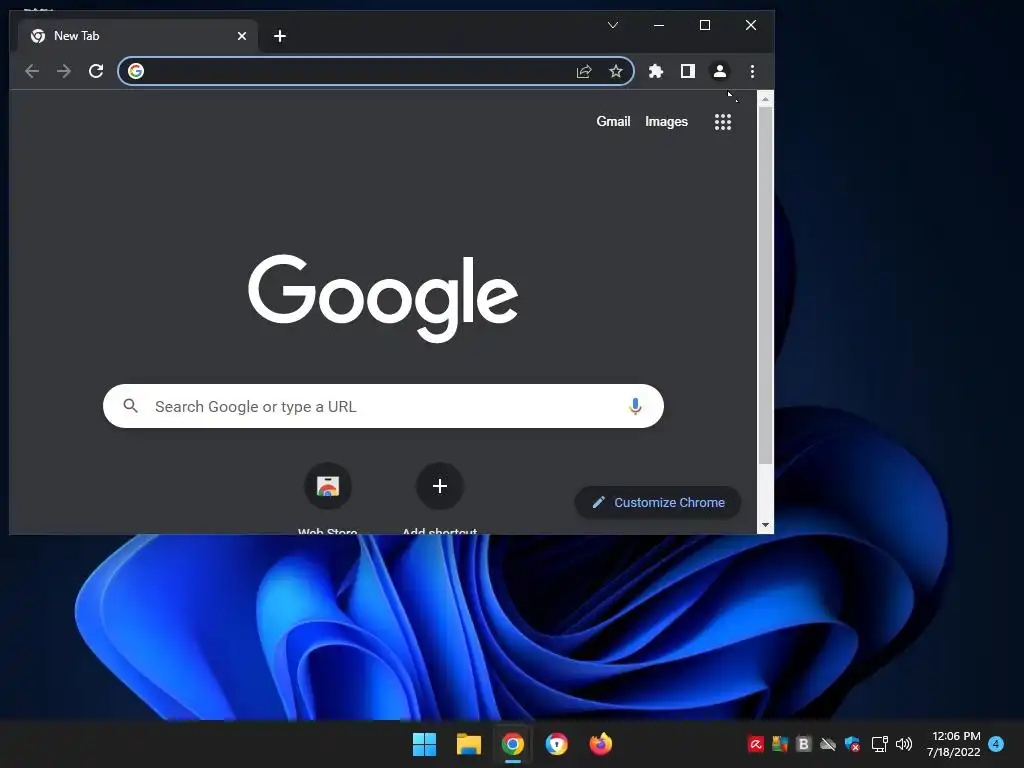Open the Extensions puzzle-piece menu
The width and height of the screenshot is (1024, 768).
tap(656, 71)
